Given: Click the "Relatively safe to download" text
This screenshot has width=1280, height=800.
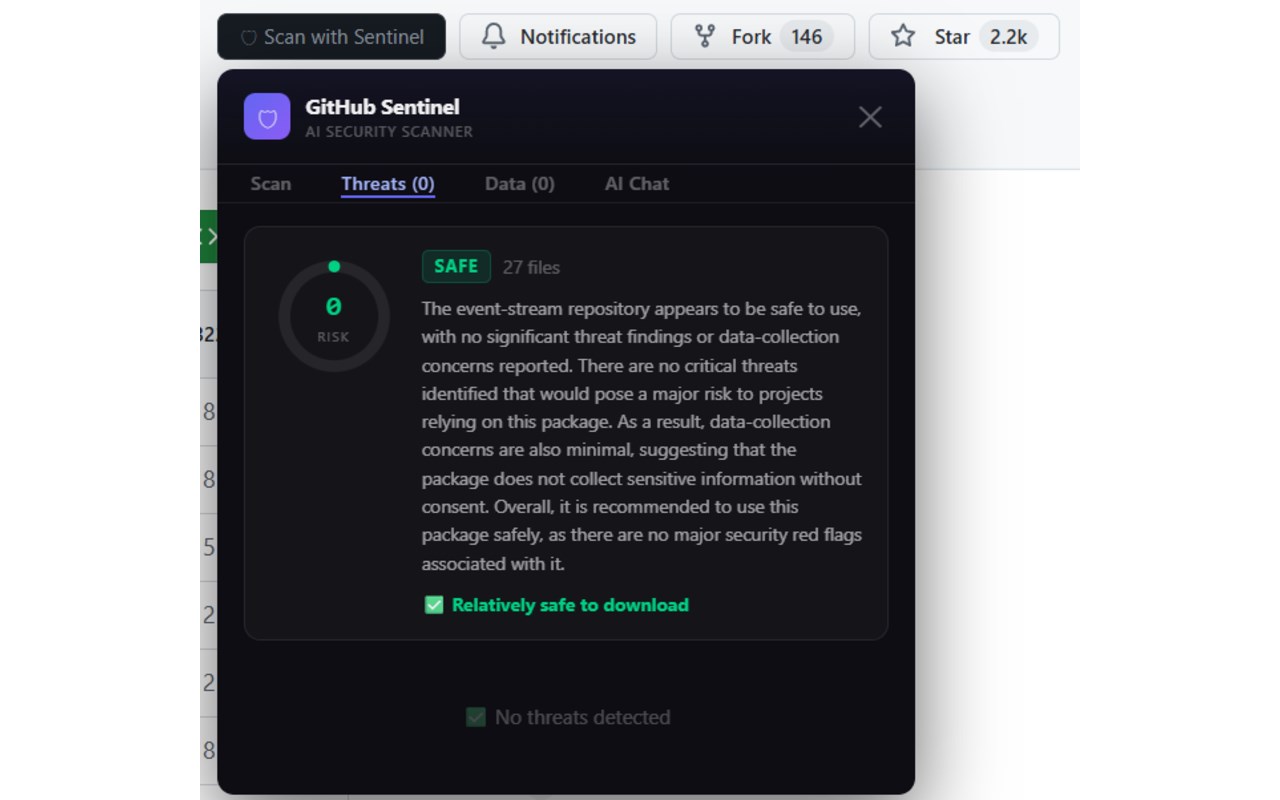Looking at the screenshot, I should [570, 605].
